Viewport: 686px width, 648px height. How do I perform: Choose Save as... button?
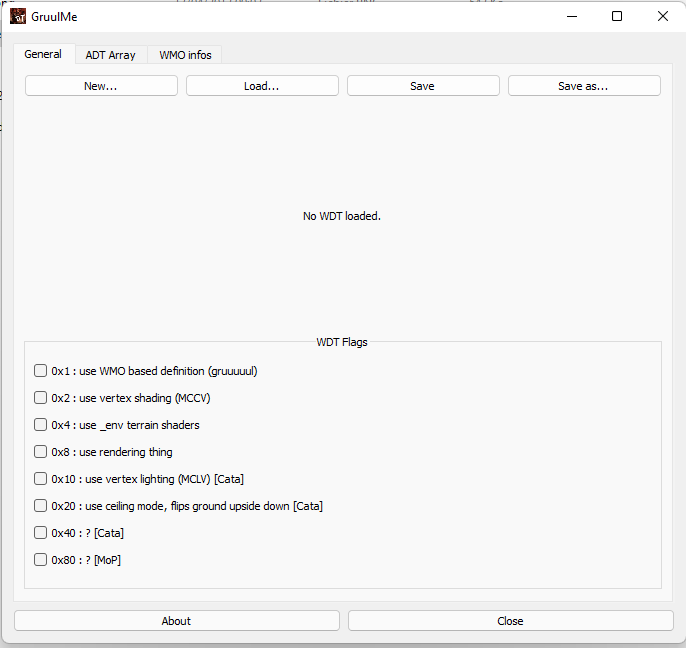coord(584,86)
